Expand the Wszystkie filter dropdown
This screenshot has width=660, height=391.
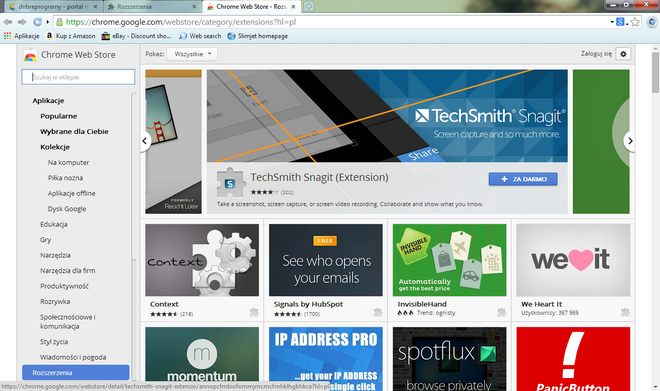point(192,54)
